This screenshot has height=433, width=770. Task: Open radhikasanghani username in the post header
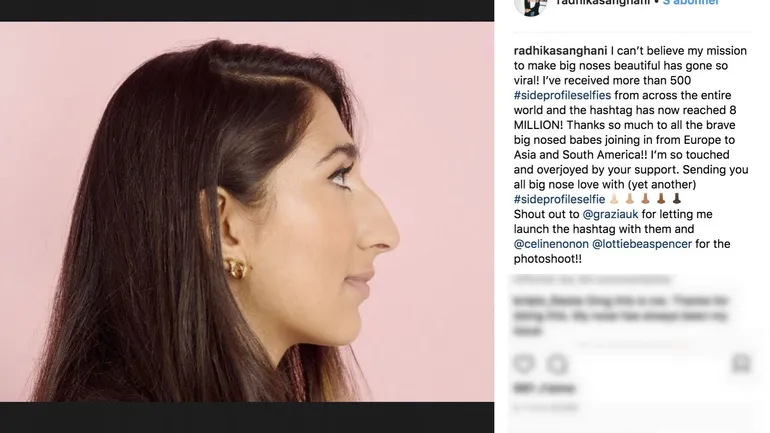pyautogui.click(x=603, y=3)
